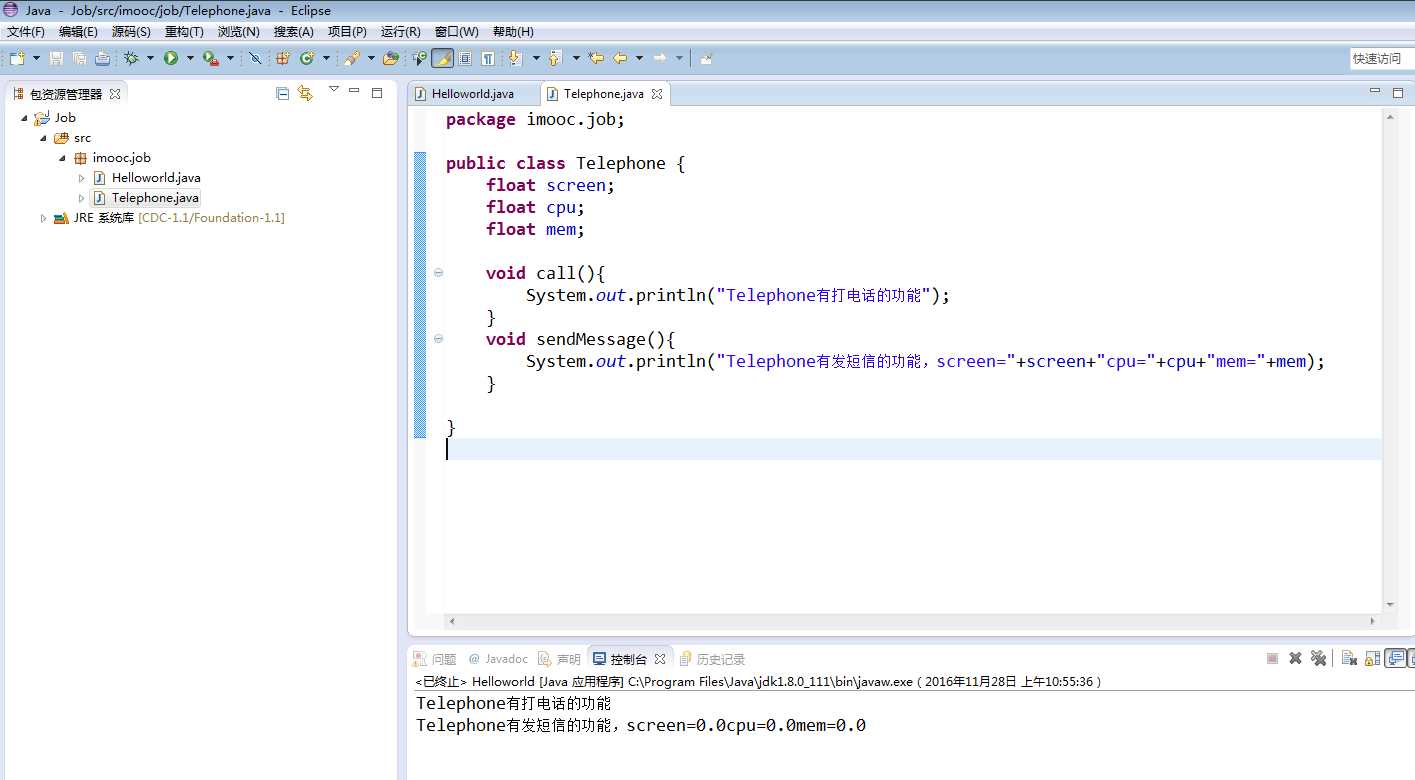Switch to the Helloworld.java editor tab
The width and height of the screenshot is (1415, 780).
coord(473,94)
